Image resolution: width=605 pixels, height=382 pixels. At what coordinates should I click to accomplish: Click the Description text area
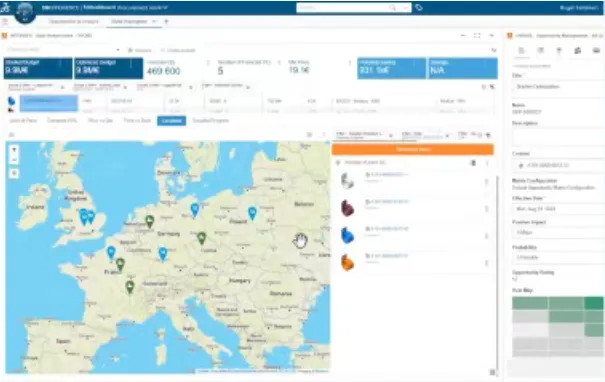click(x=558, y=137)
